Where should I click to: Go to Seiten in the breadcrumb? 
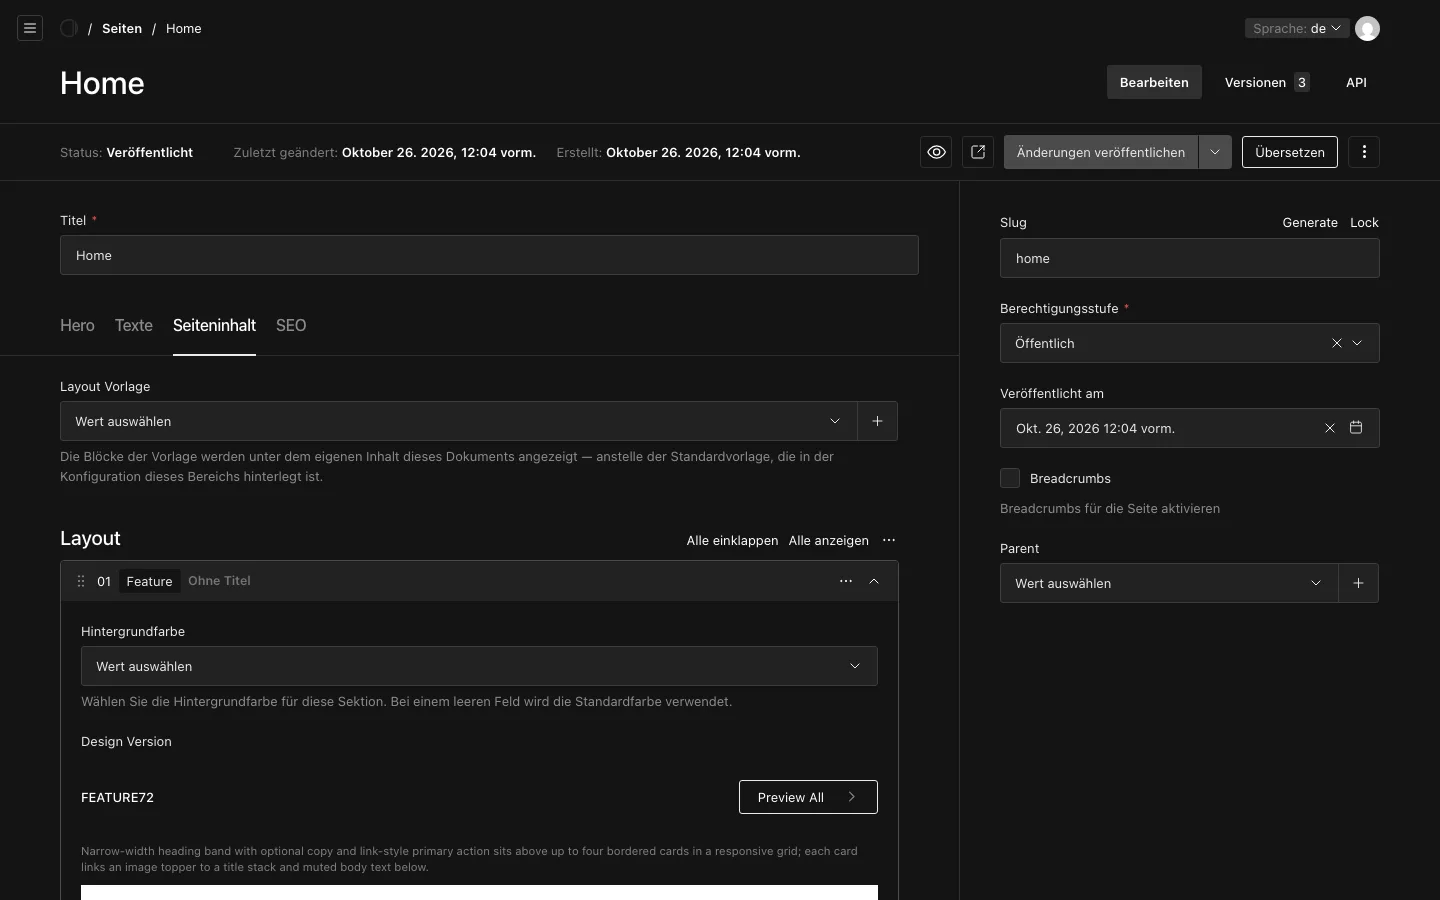122,28
